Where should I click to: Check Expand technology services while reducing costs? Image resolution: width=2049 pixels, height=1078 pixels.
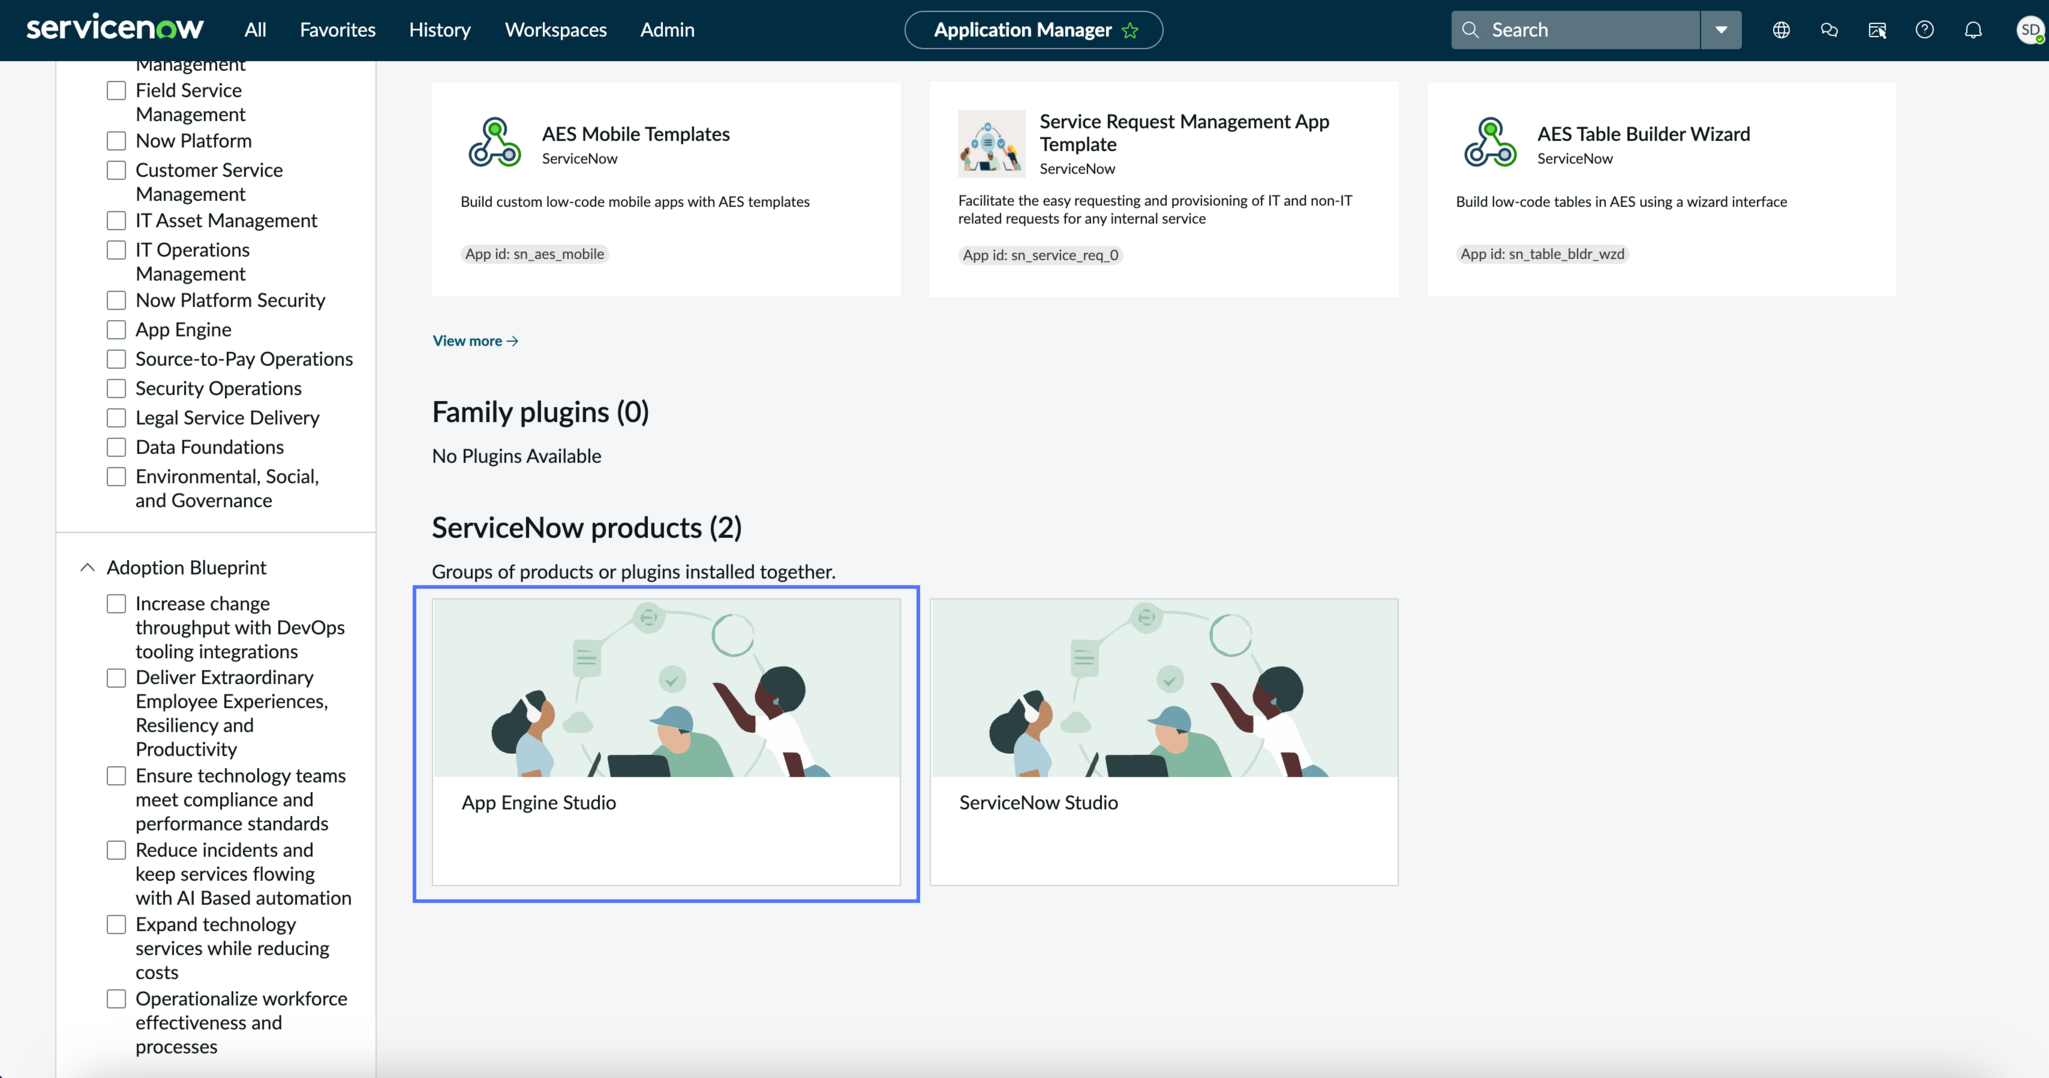pos(117,925)
